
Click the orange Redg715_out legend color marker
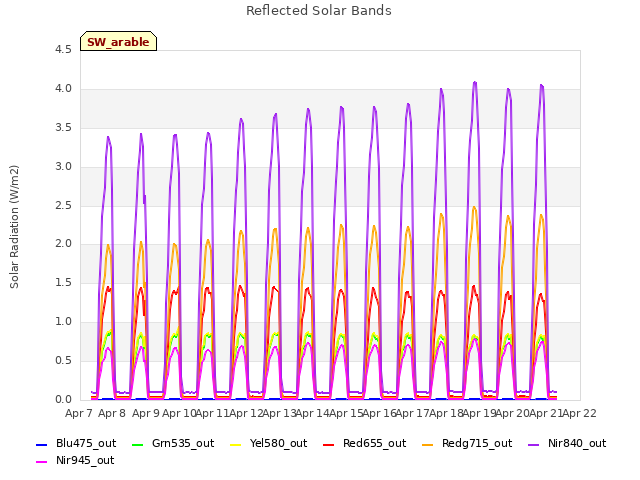coord(428,444)
